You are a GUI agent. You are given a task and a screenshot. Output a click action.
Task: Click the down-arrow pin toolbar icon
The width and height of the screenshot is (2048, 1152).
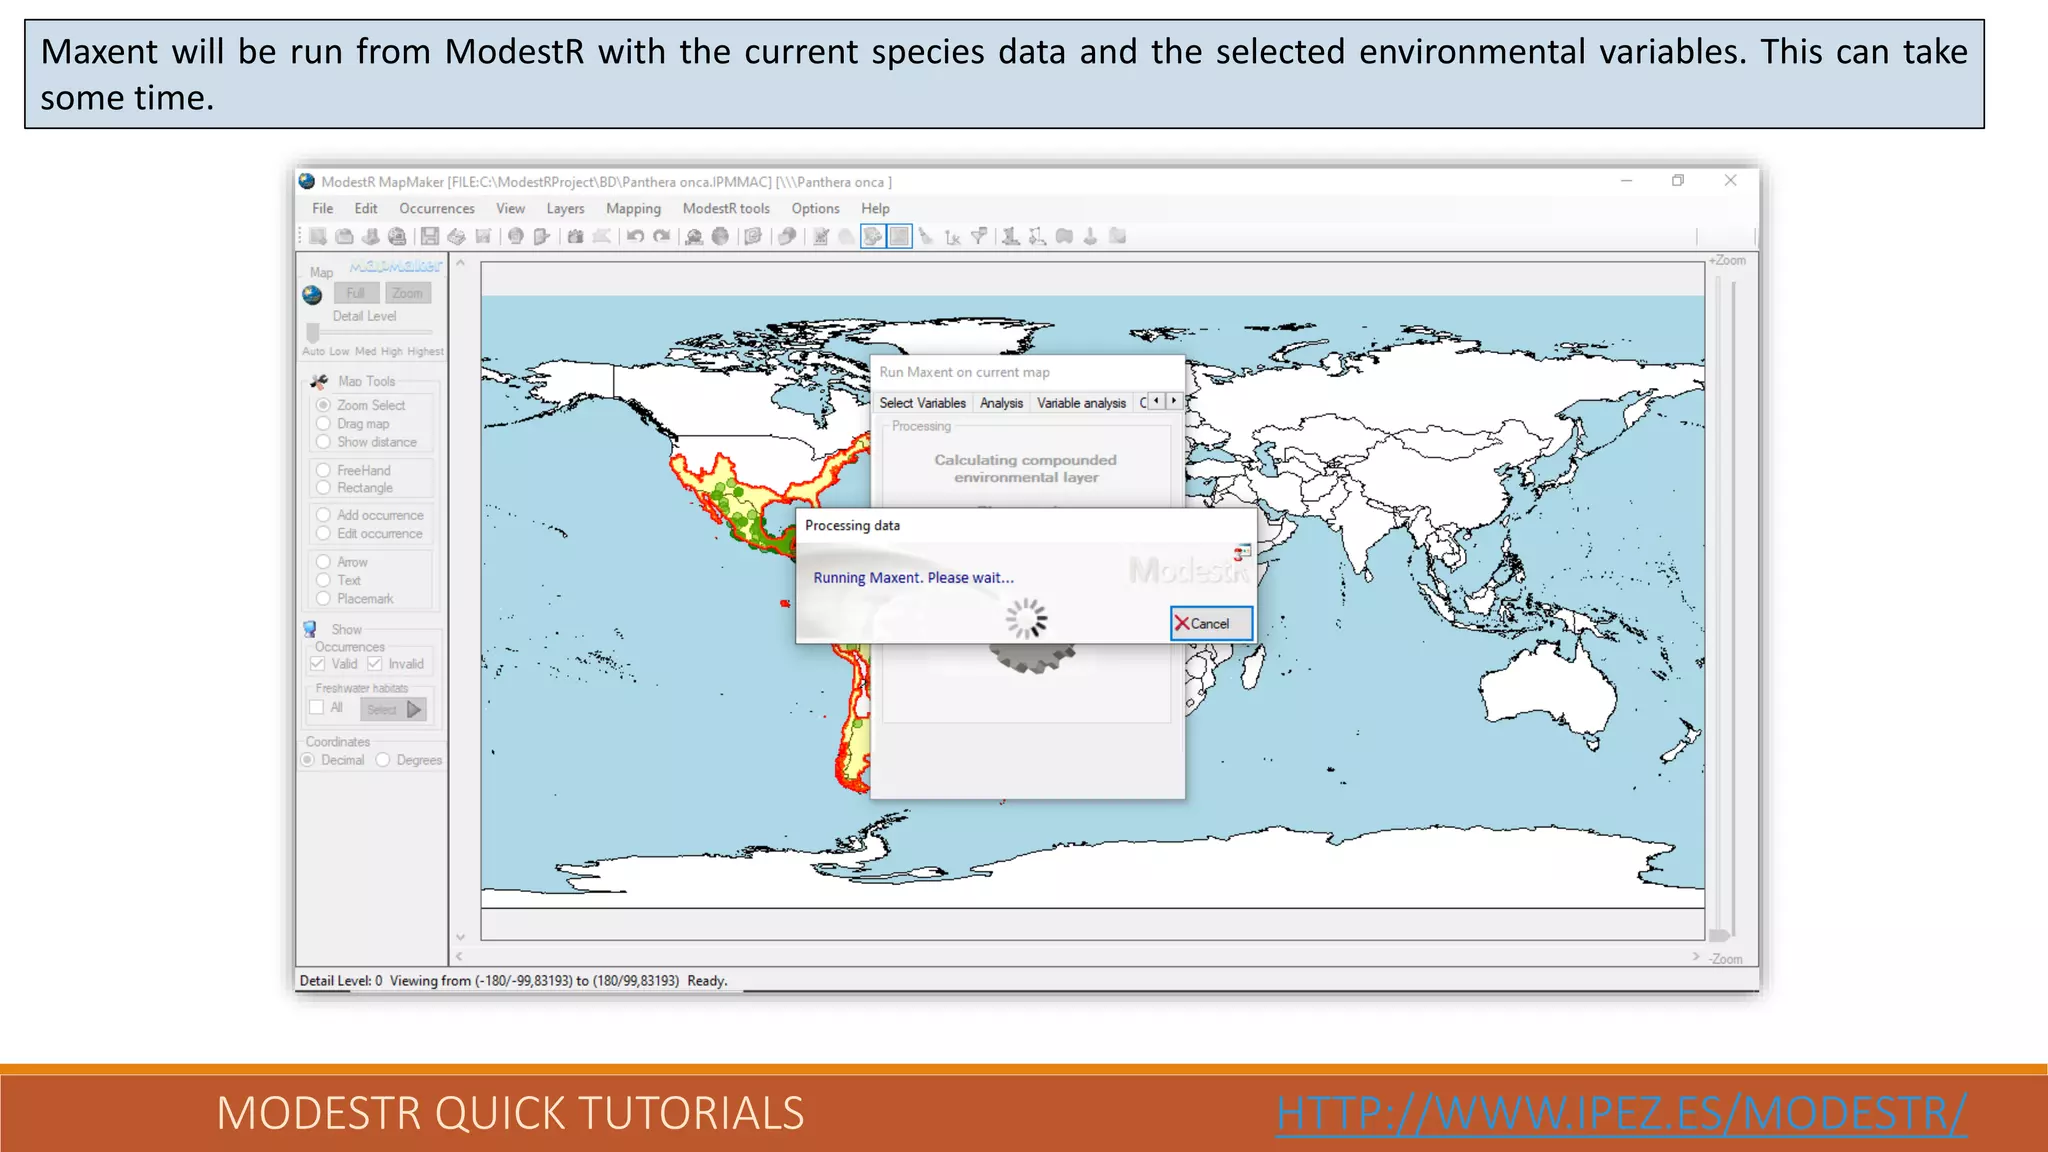(x=1090, y=236)
